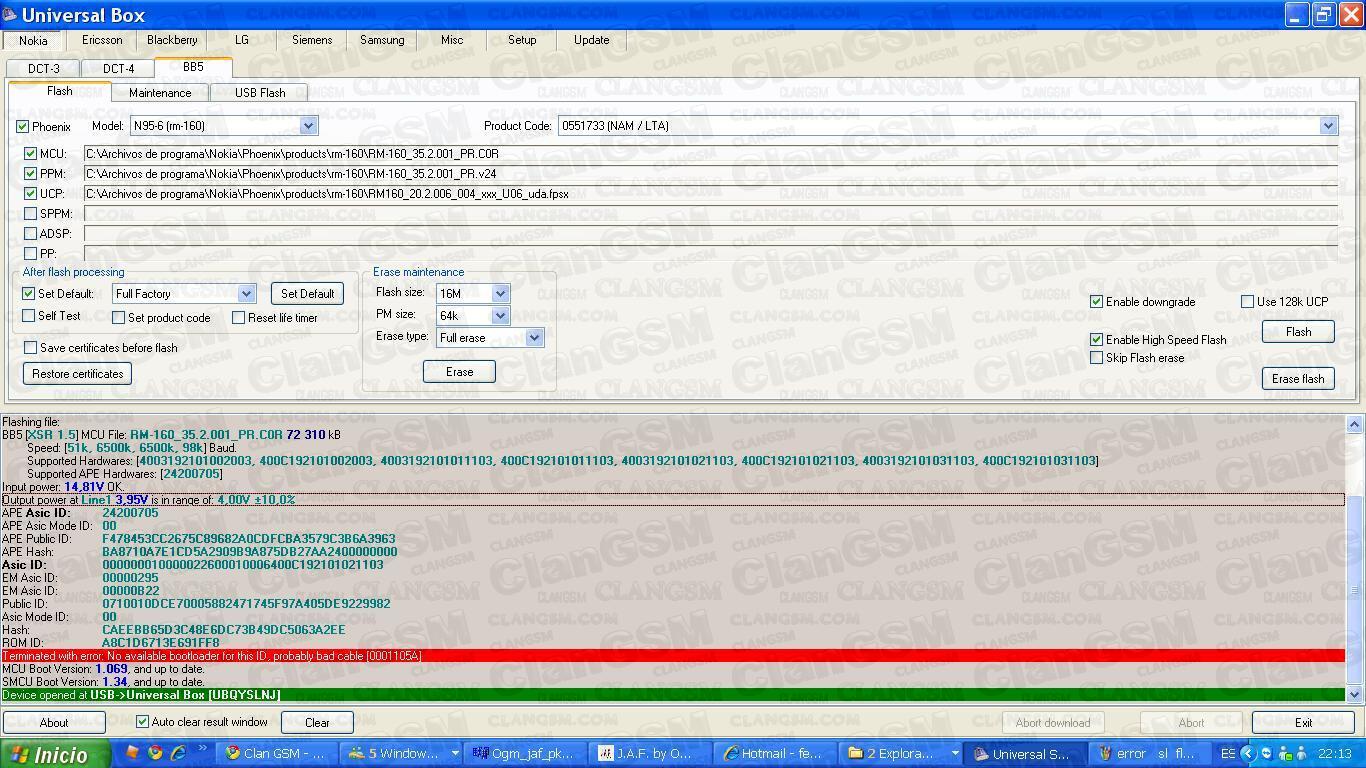Check Skip Flash erase option
The width and height of the screenshot is (1366, 768).
[x=1097, y=358]
